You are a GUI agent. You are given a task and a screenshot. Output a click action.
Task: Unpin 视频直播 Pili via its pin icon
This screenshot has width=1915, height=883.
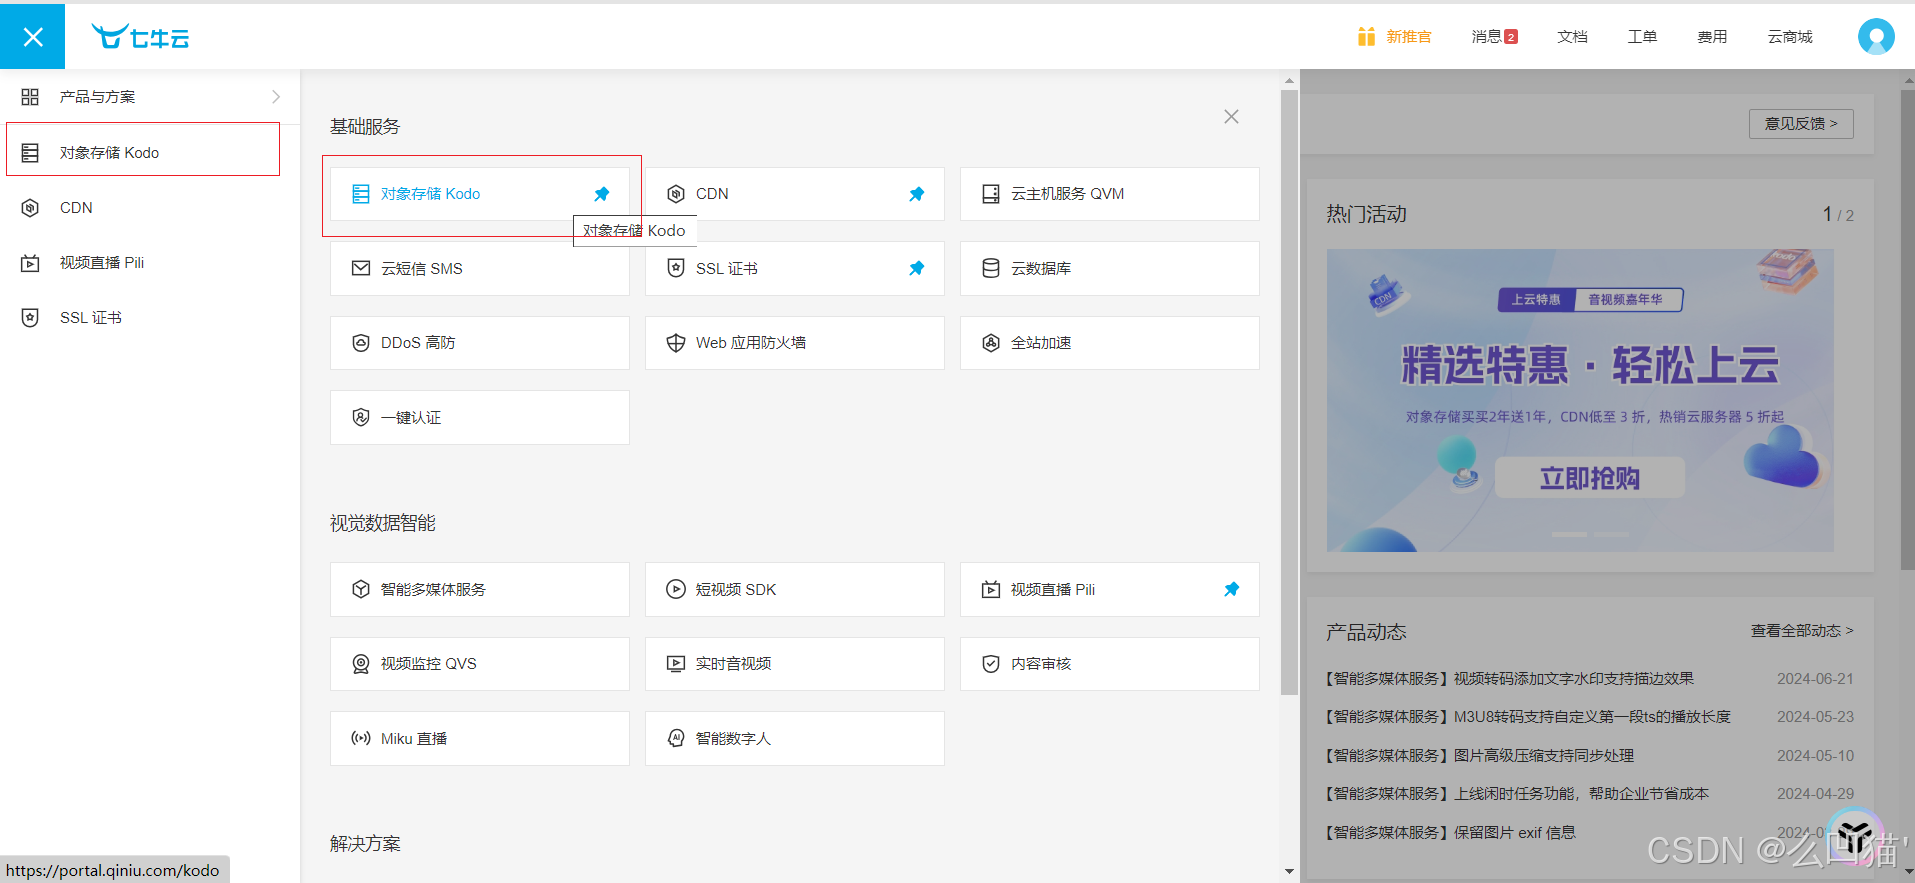coord(1232,589)
